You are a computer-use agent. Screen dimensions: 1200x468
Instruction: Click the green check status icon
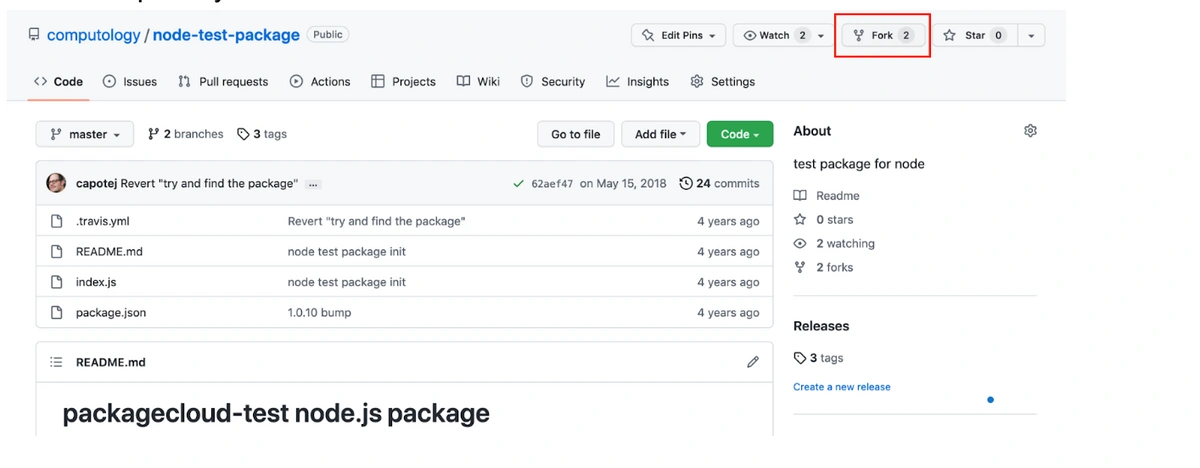click(518, 184)
